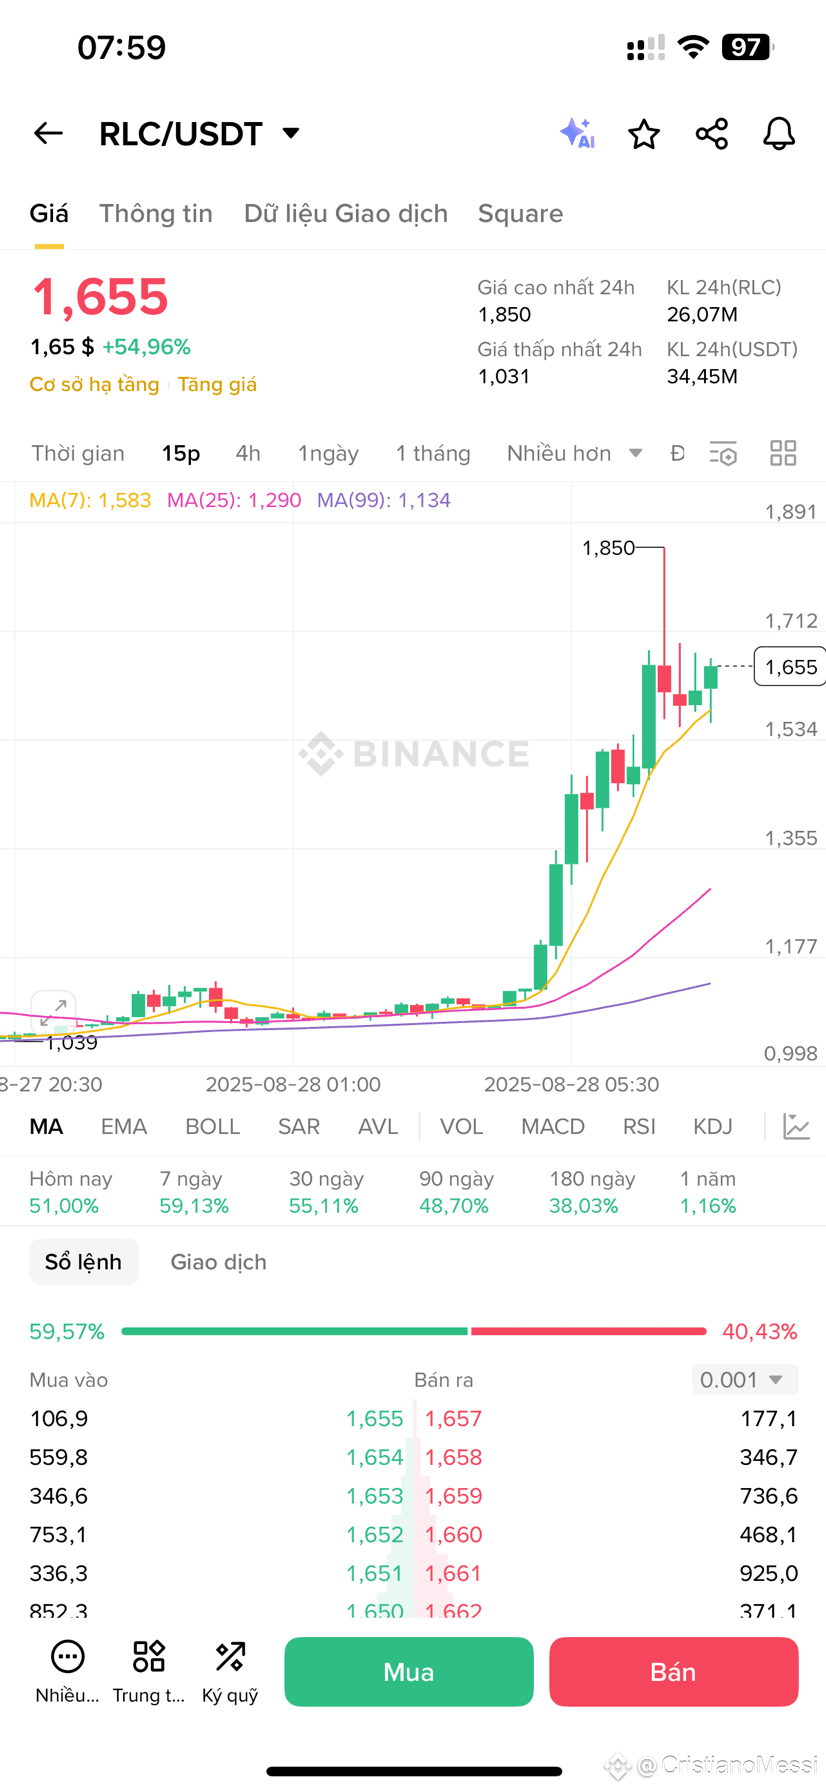
Task: Expand chart to fullscreen arrow icon
Action: click(x=53, y=1012)
